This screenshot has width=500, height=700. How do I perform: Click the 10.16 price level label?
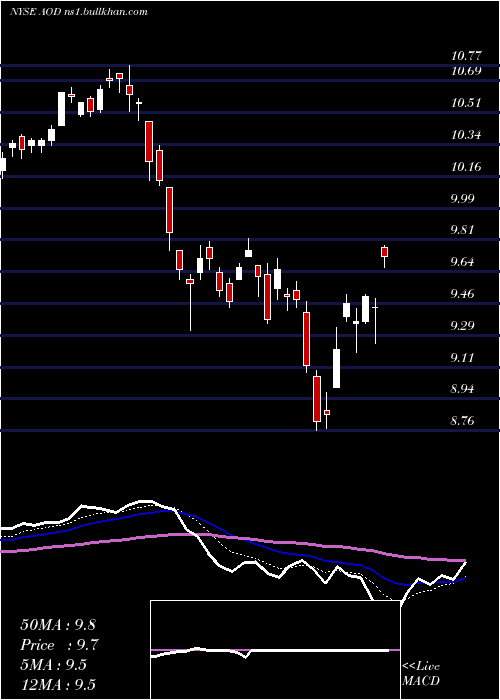tap(466, 167)
